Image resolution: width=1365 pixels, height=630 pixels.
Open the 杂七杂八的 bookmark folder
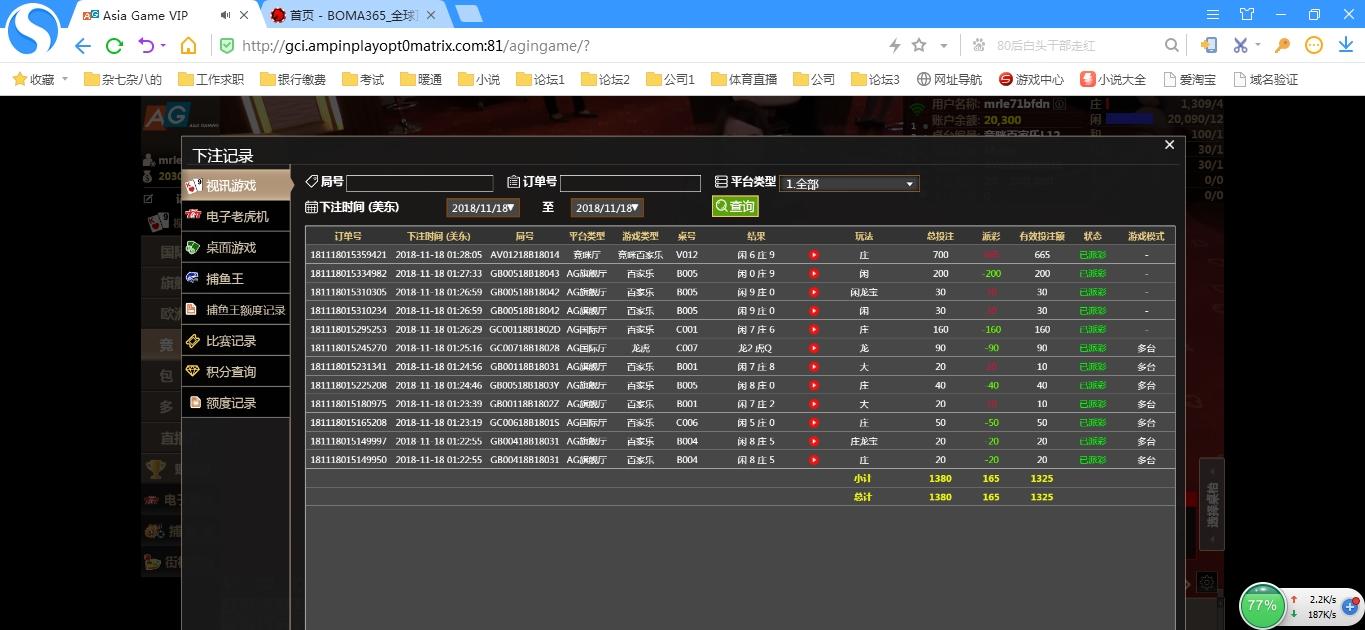pos(123,79)
